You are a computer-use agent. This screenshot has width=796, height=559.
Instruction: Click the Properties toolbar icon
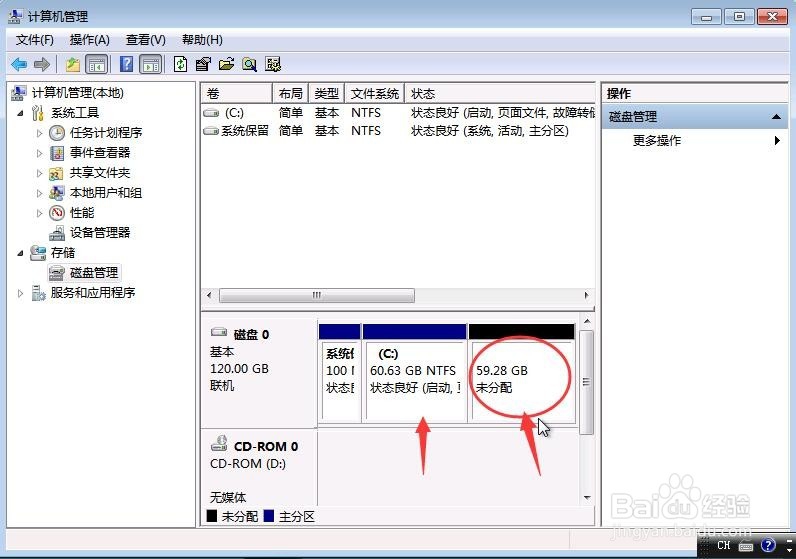pos(203,64)
